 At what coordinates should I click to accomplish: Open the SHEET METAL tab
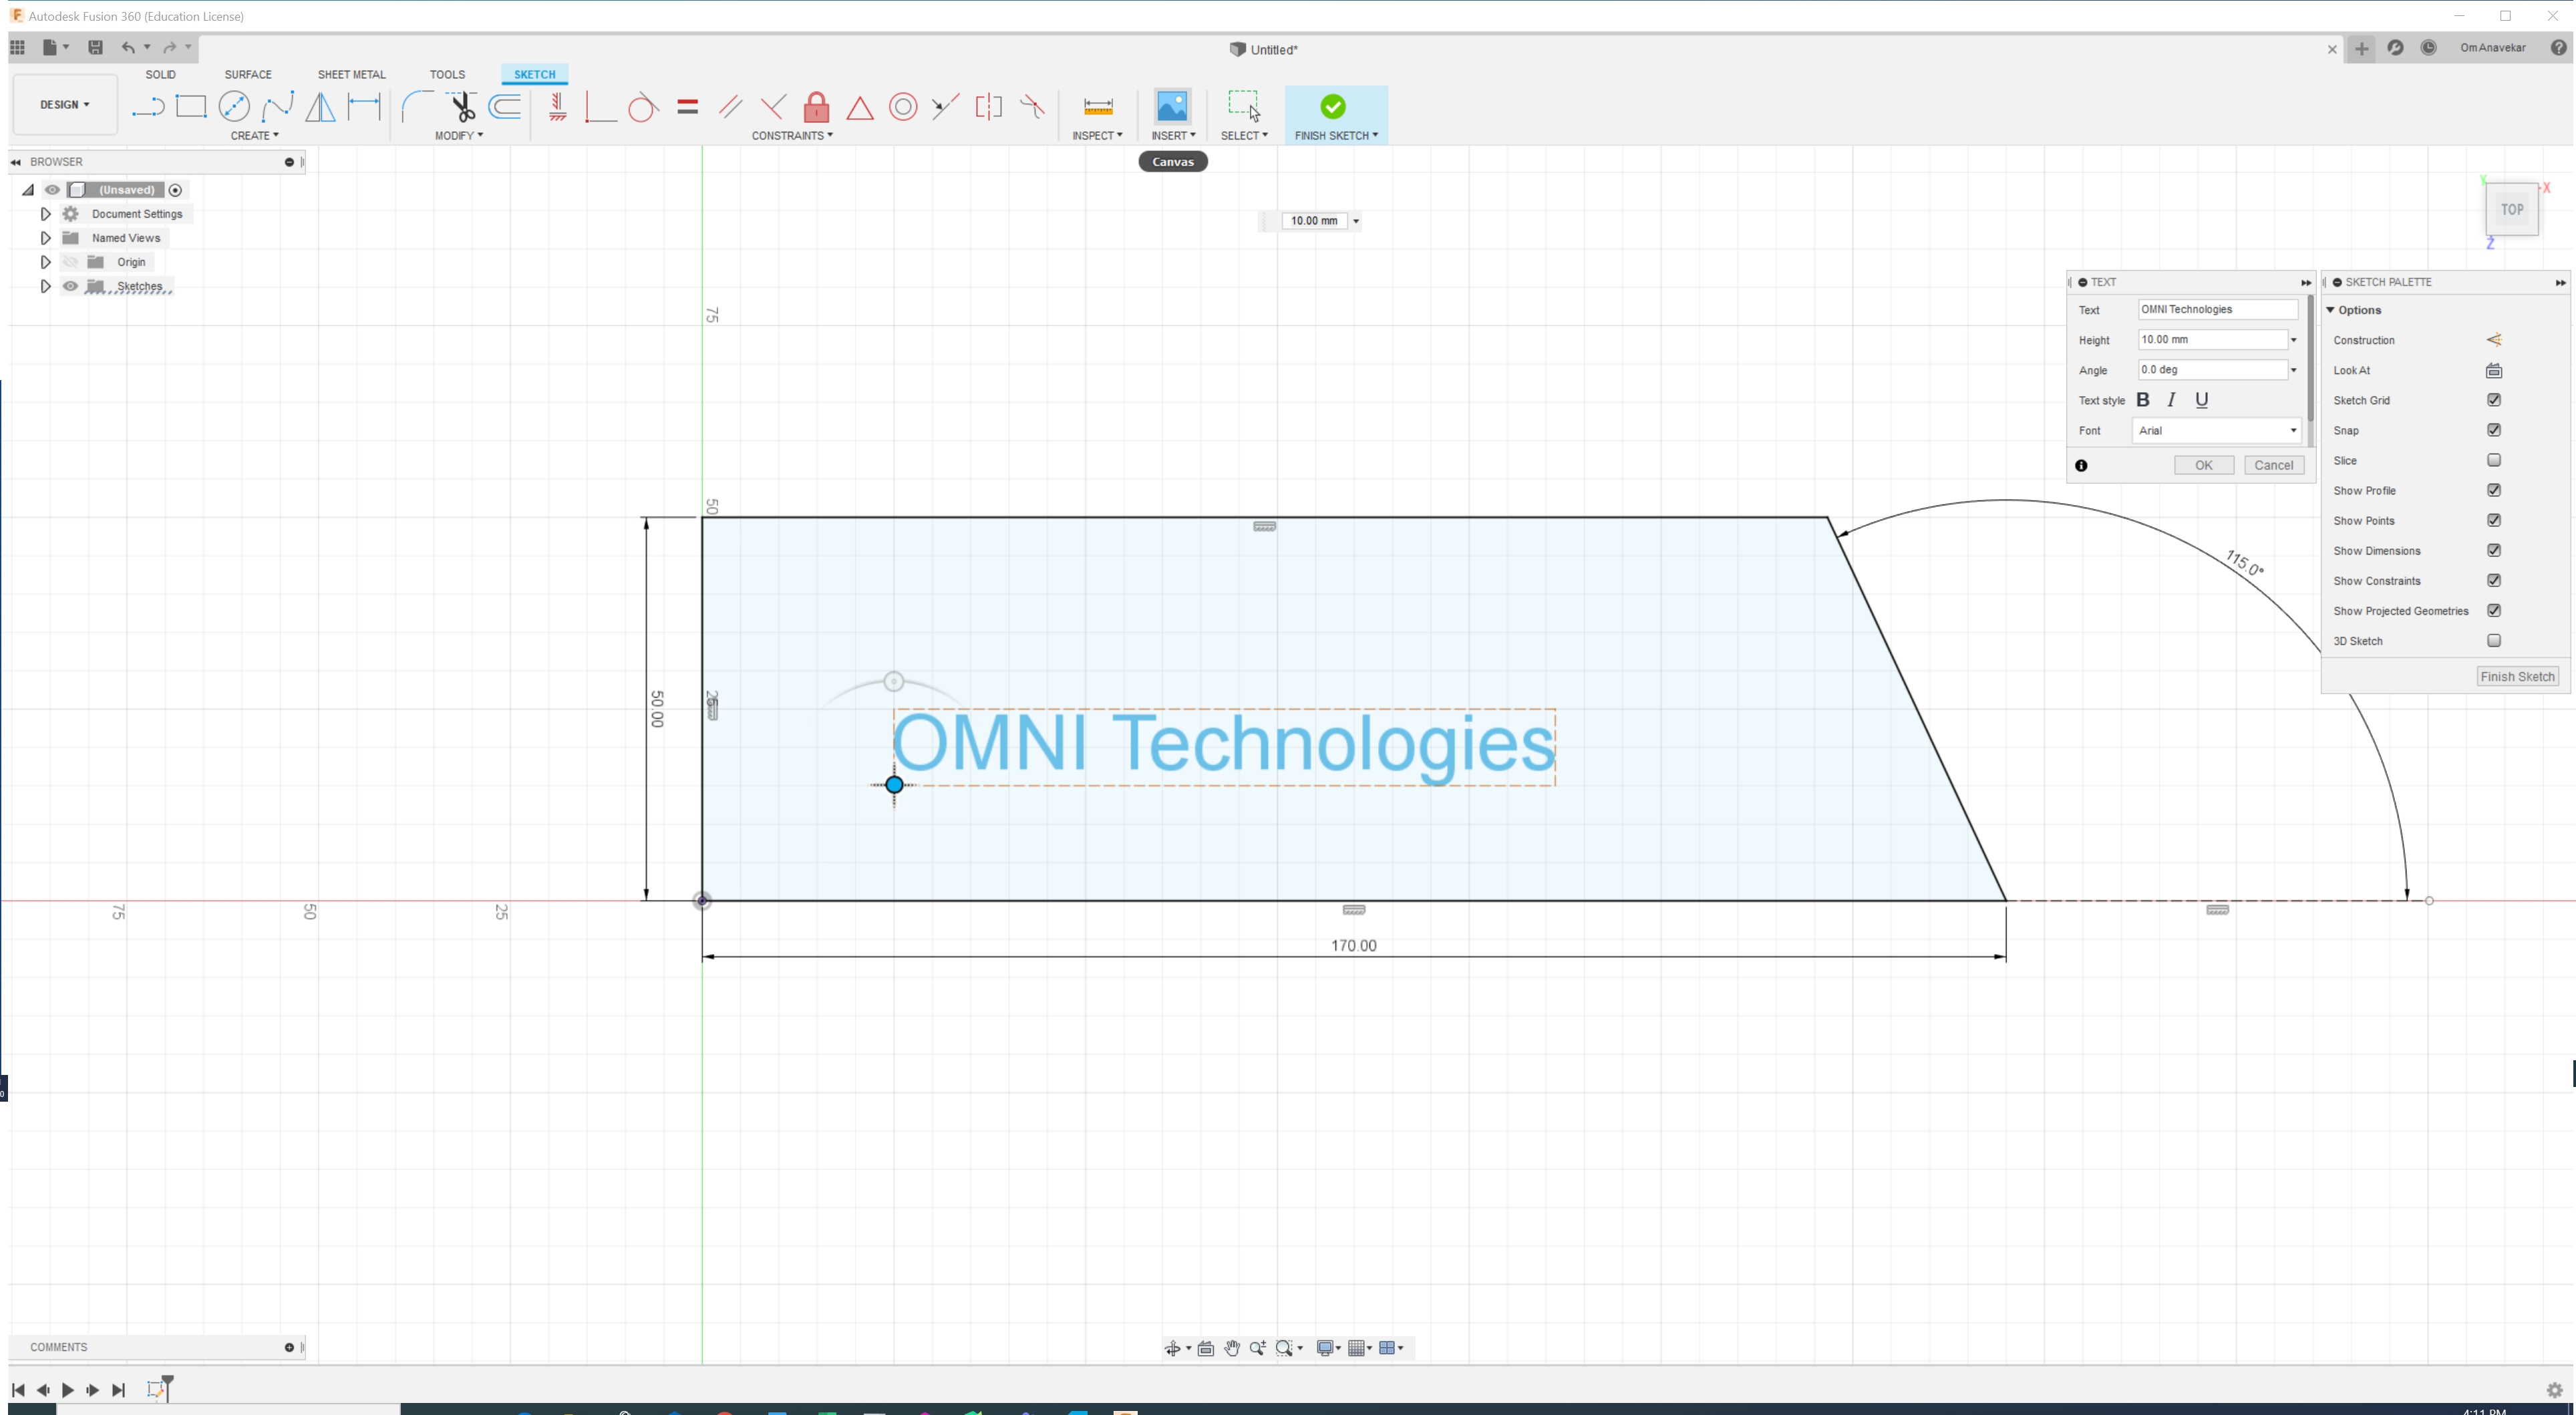[x=351, y=74]
